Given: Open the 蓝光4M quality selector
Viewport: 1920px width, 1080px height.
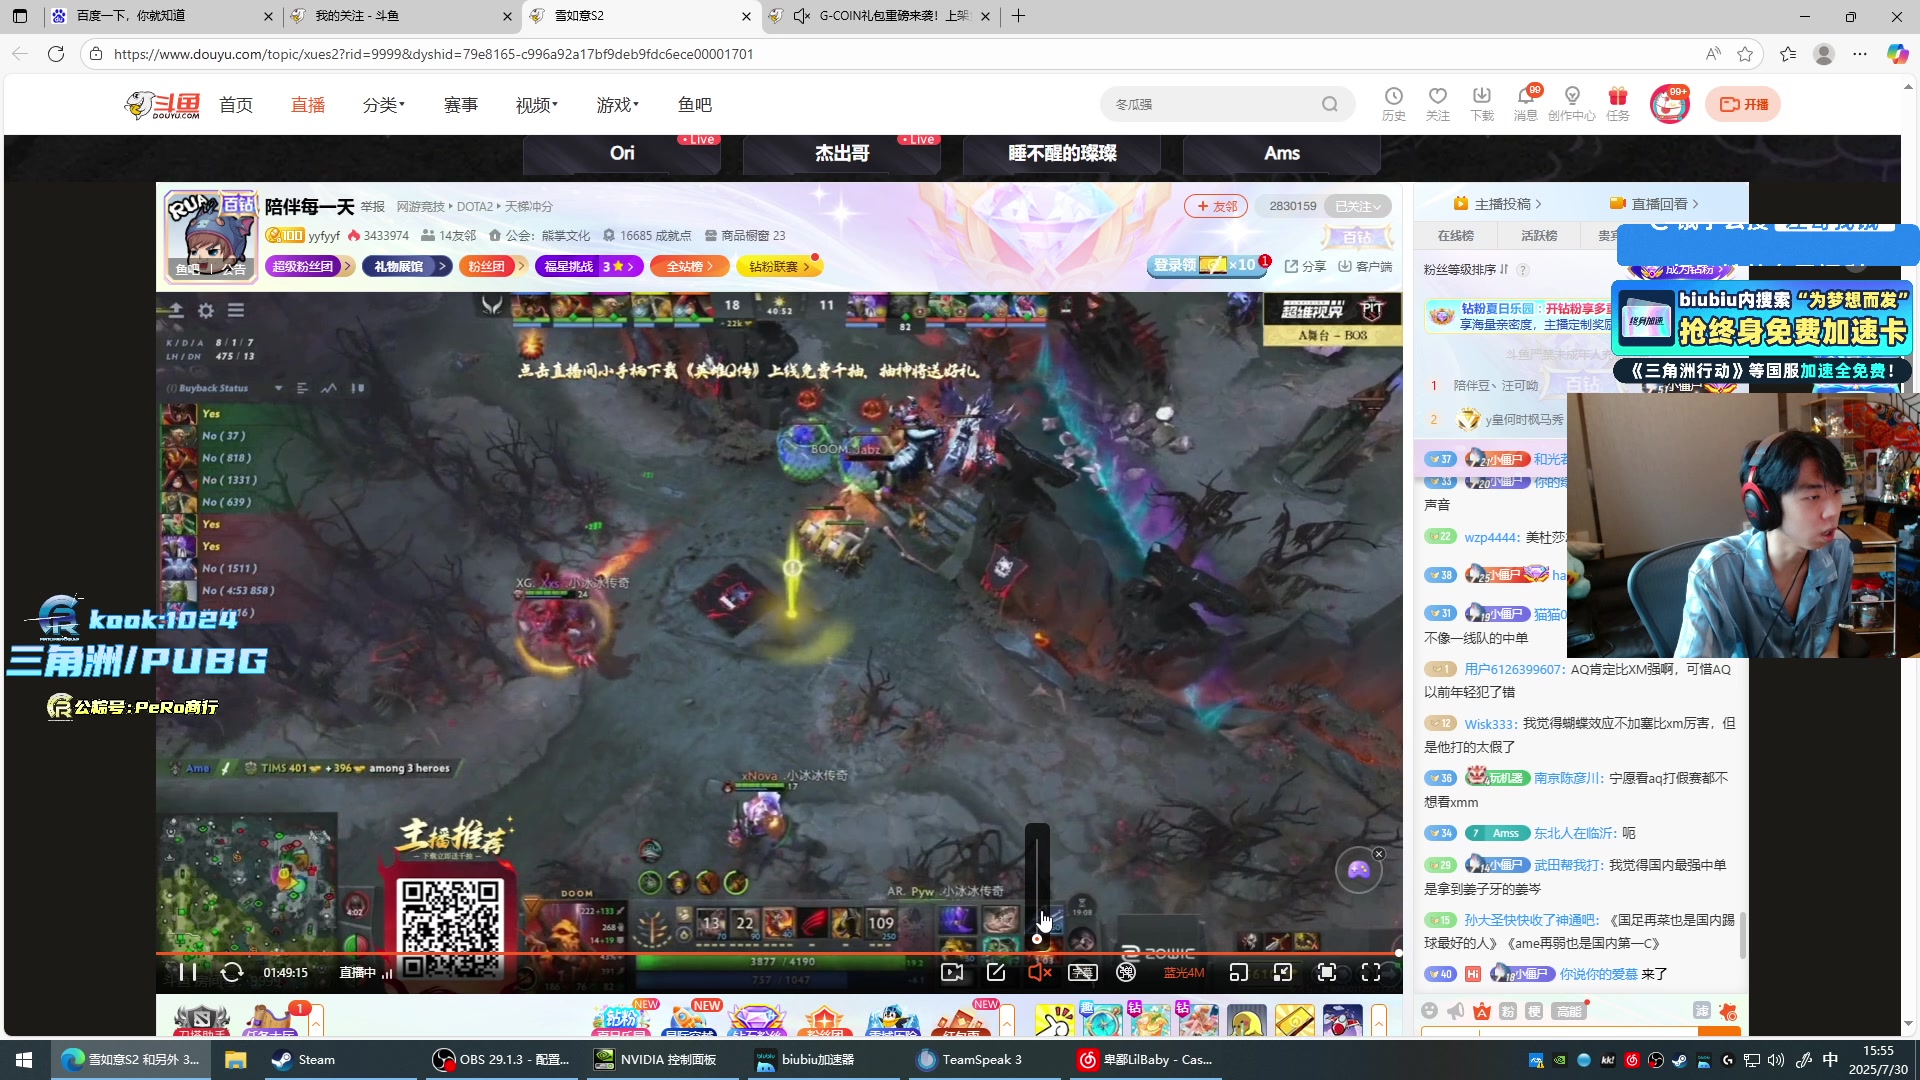Looking at the screenshot, I should tap(1184, 973).
